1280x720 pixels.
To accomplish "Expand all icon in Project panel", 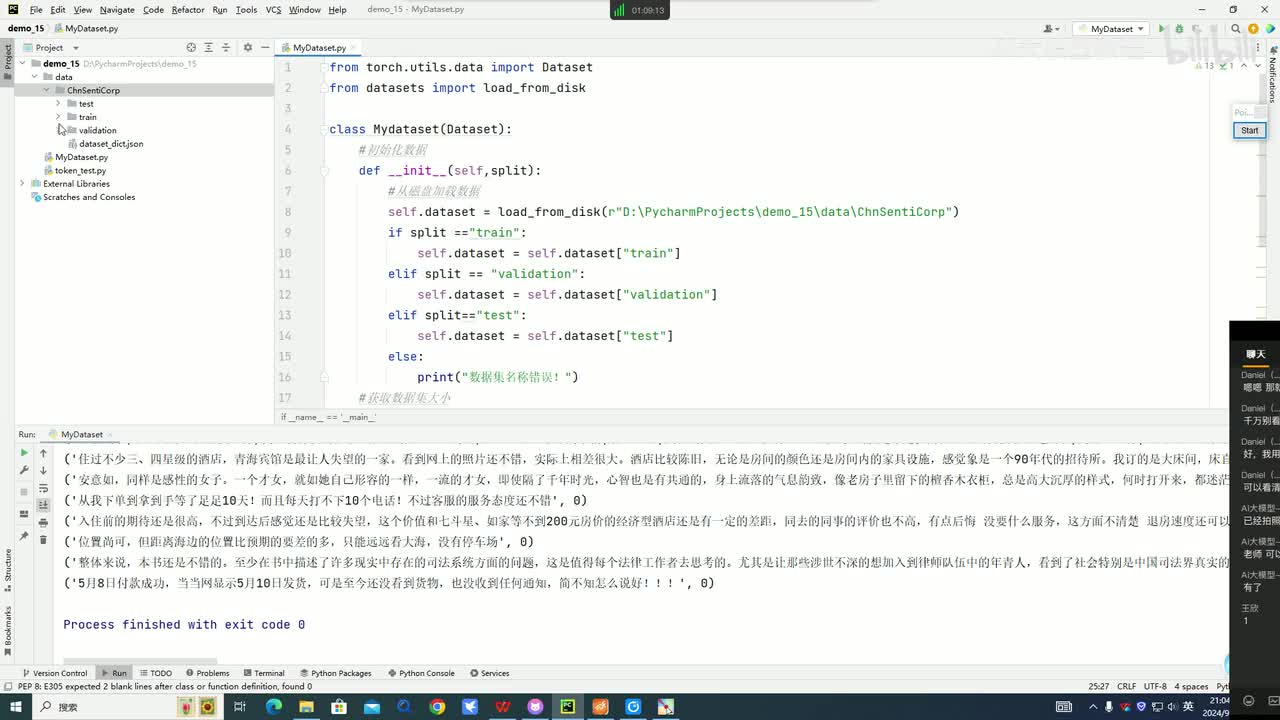I will point(208,47).
